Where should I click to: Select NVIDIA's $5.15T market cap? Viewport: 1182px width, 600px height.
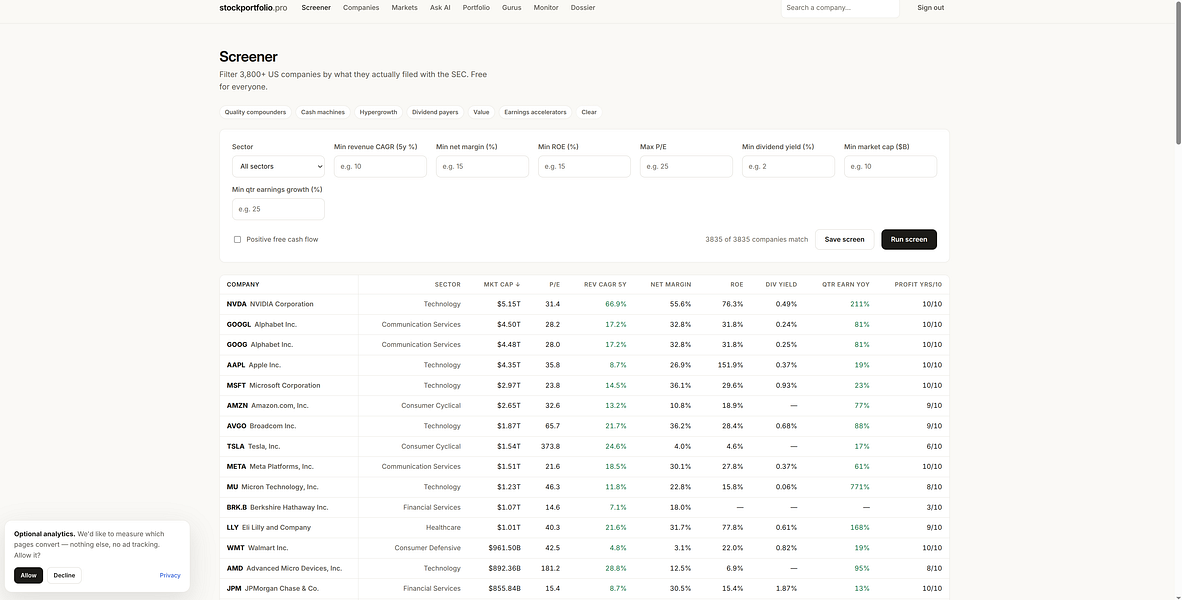(x=509, y=305)
